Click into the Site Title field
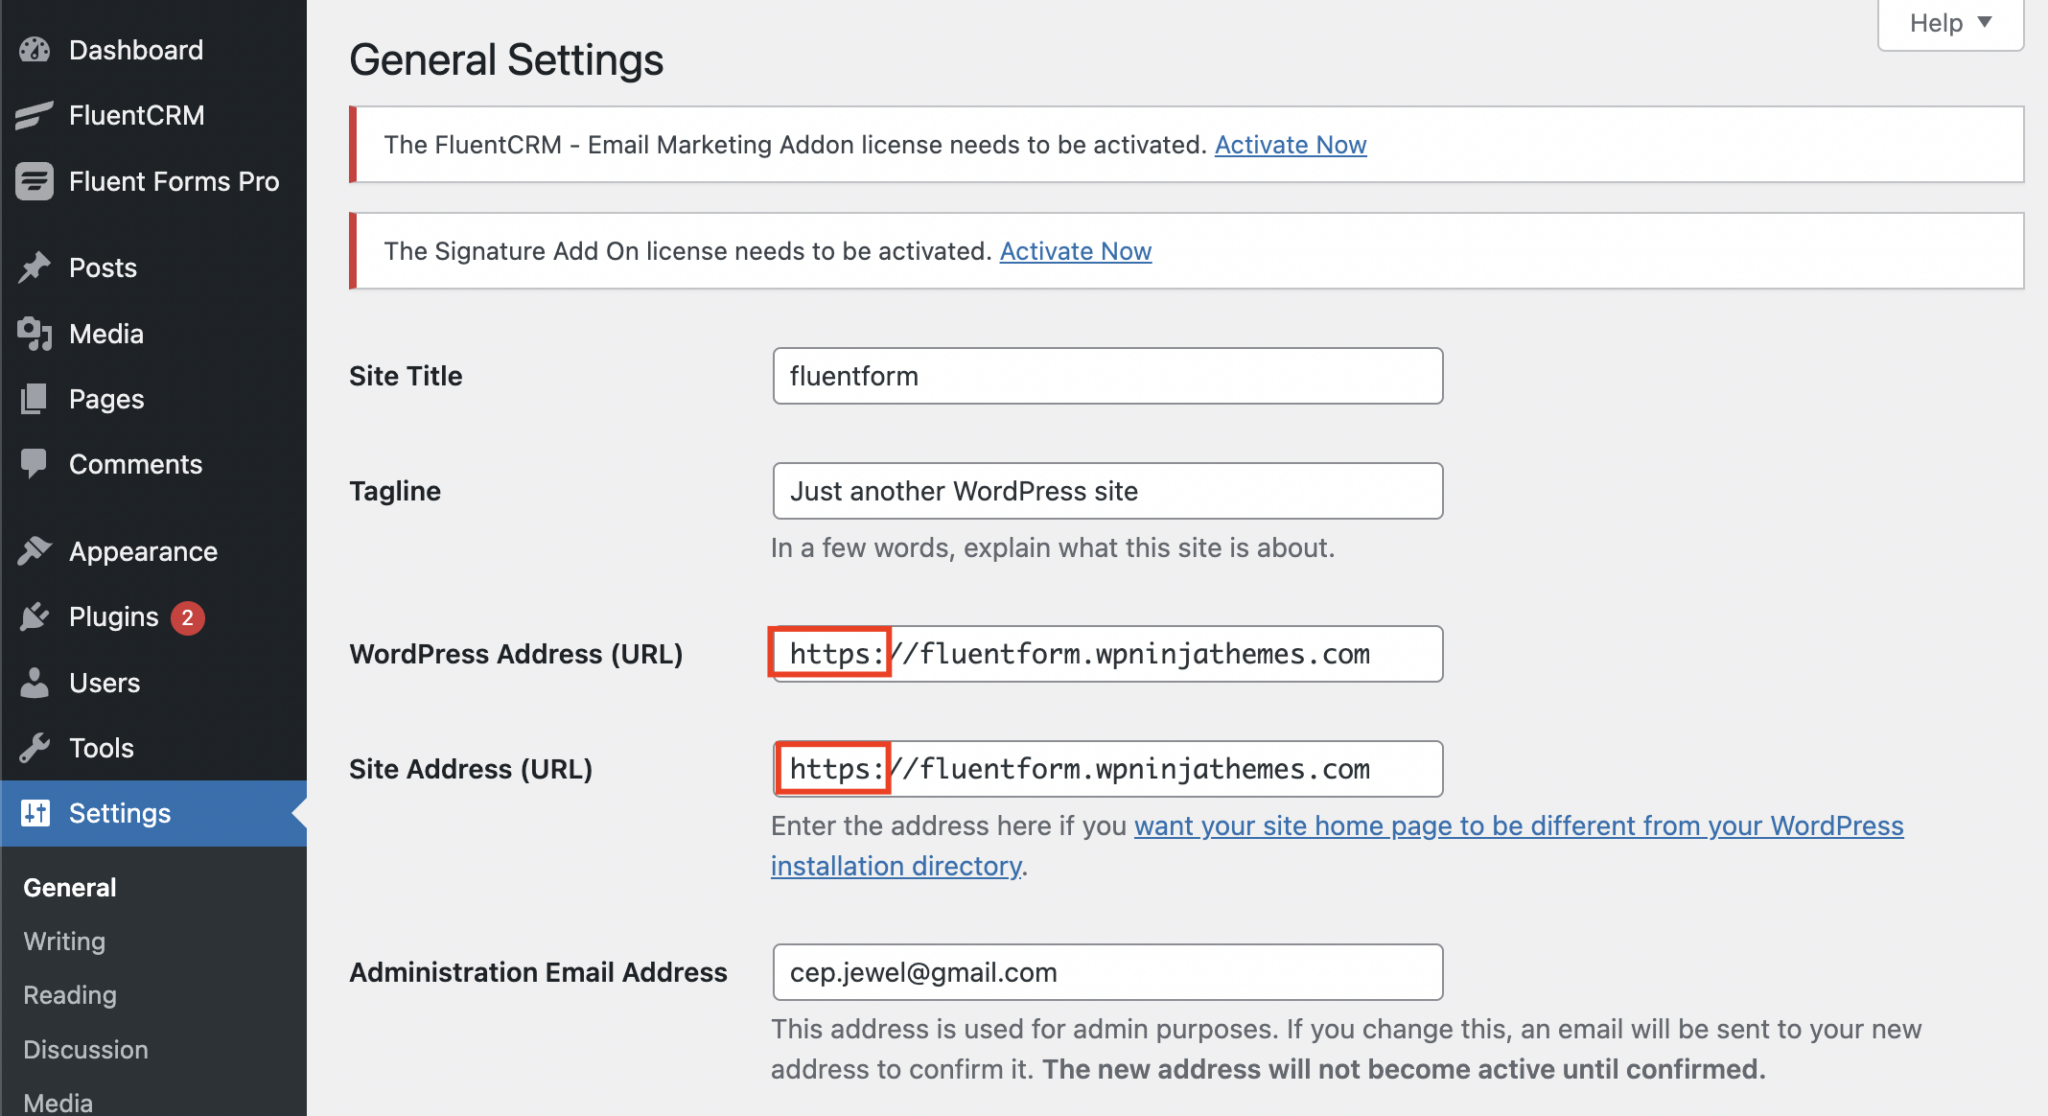Screen dimensions: 2048x1116 coord(1107,376)
